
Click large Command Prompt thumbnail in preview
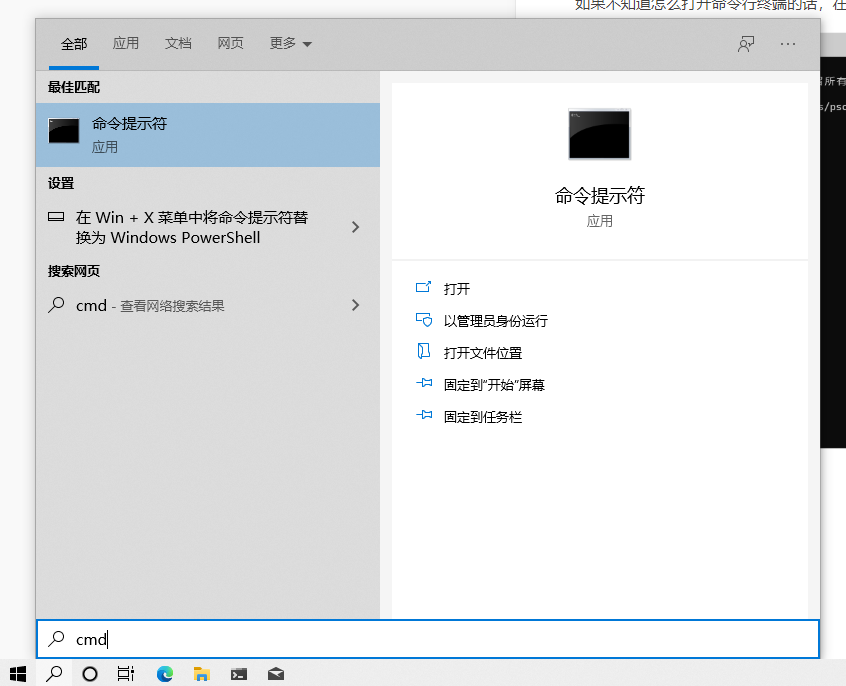click(599, 134)
